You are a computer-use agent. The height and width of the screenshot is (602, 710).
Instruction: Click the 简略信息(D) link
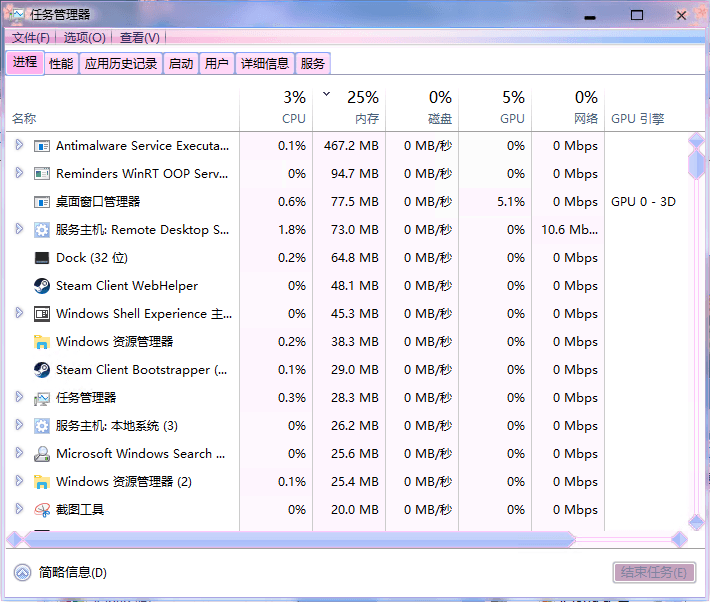click(x=72, y=573)
